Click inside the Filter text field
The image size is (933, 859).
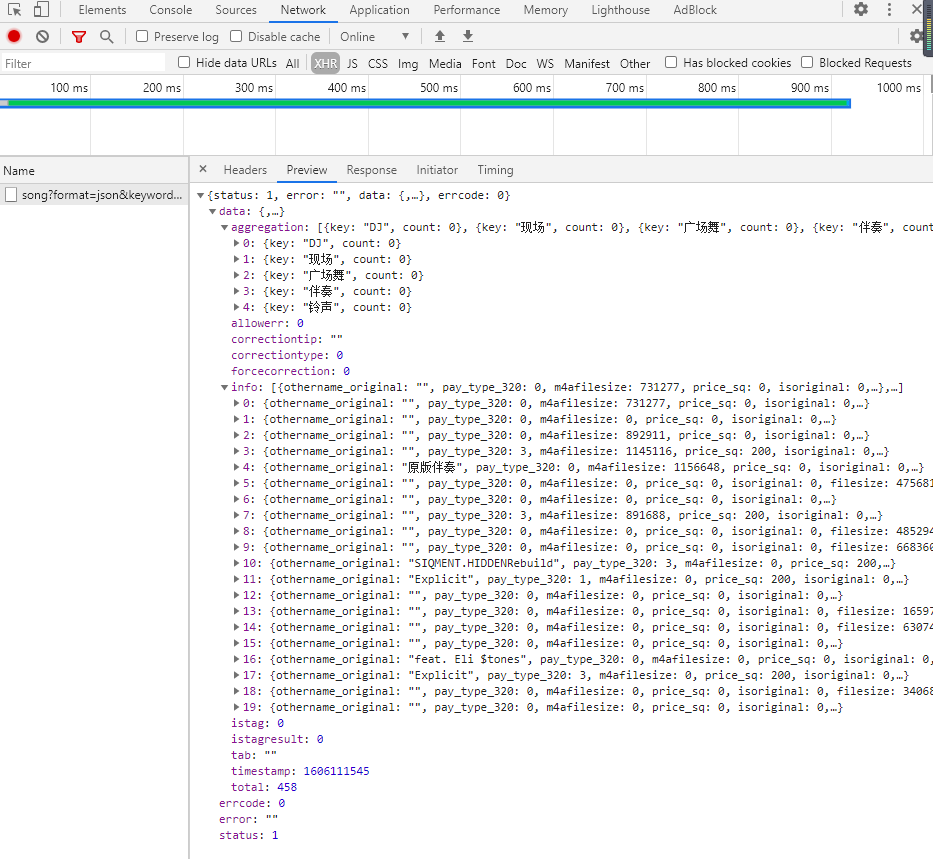click(83, 64)
